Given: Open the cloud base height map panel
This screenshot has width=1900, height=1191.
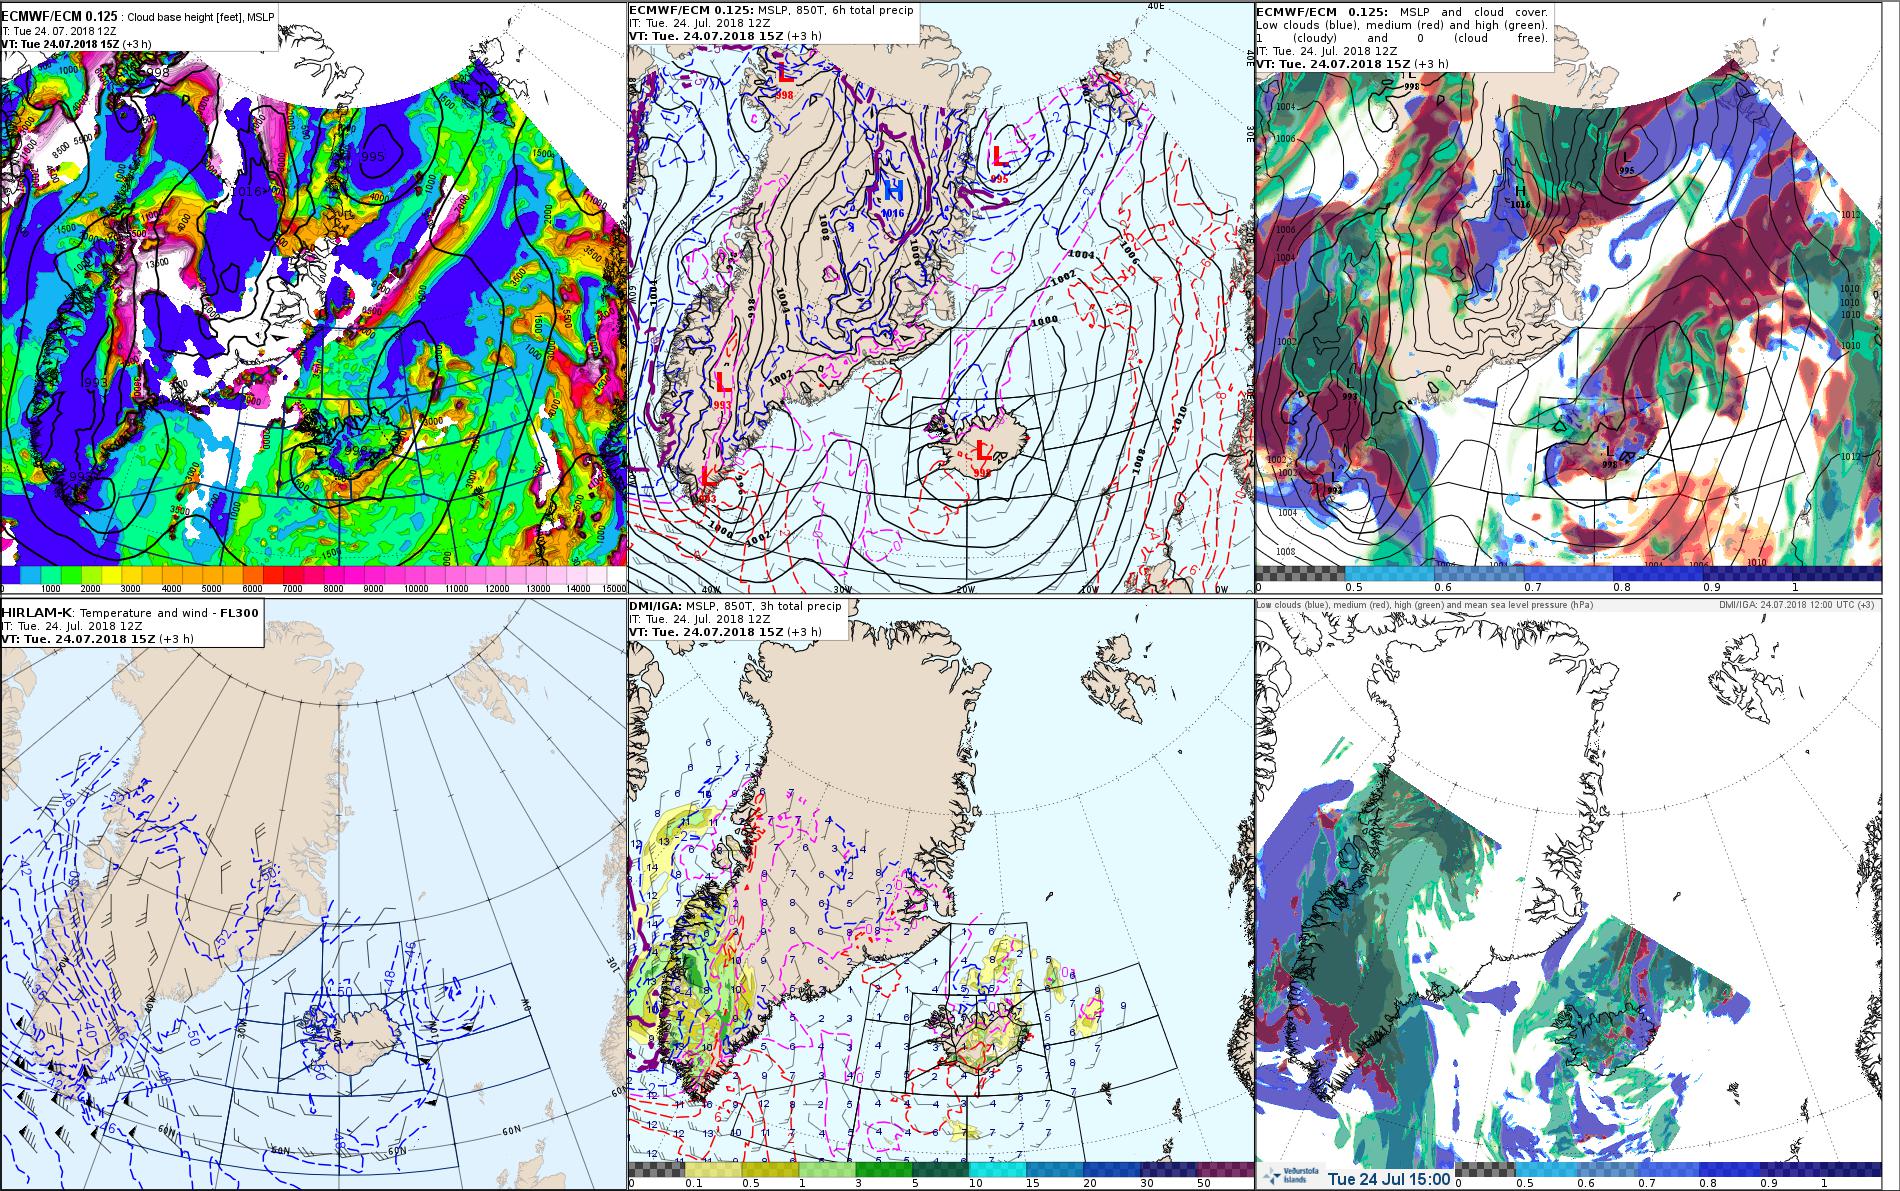Looking at the screenshot, I should click(x=313, y=300).
